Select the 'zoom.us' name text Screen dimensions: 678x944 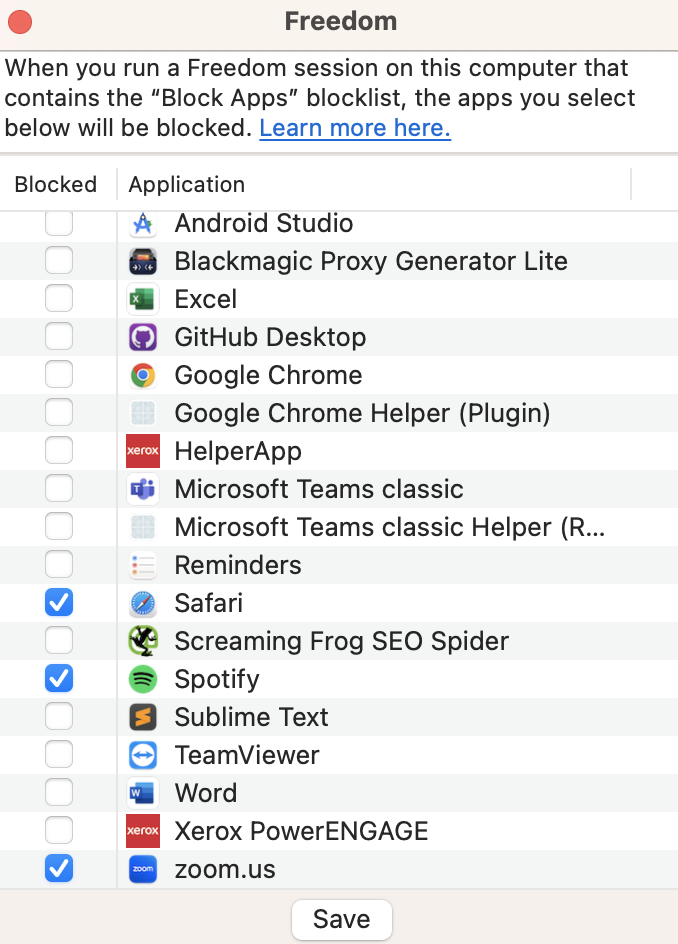pyautogui.click(x=225, y=869)
